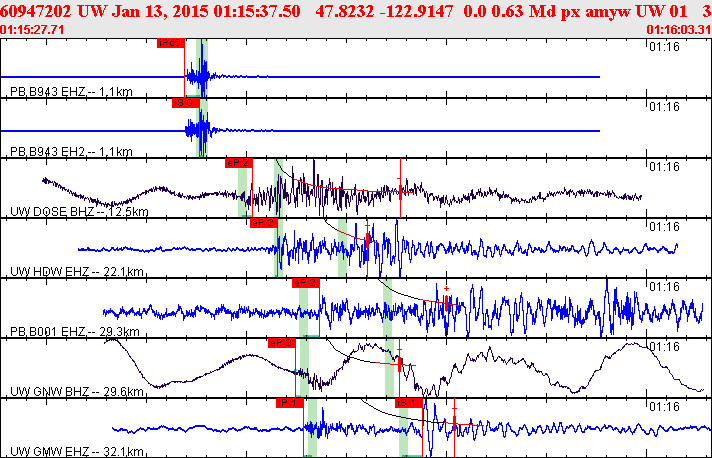Select the eP 2 pick flag on DOSE BHZ
Viewport: 712px width, 458px height.
point(238,163)
